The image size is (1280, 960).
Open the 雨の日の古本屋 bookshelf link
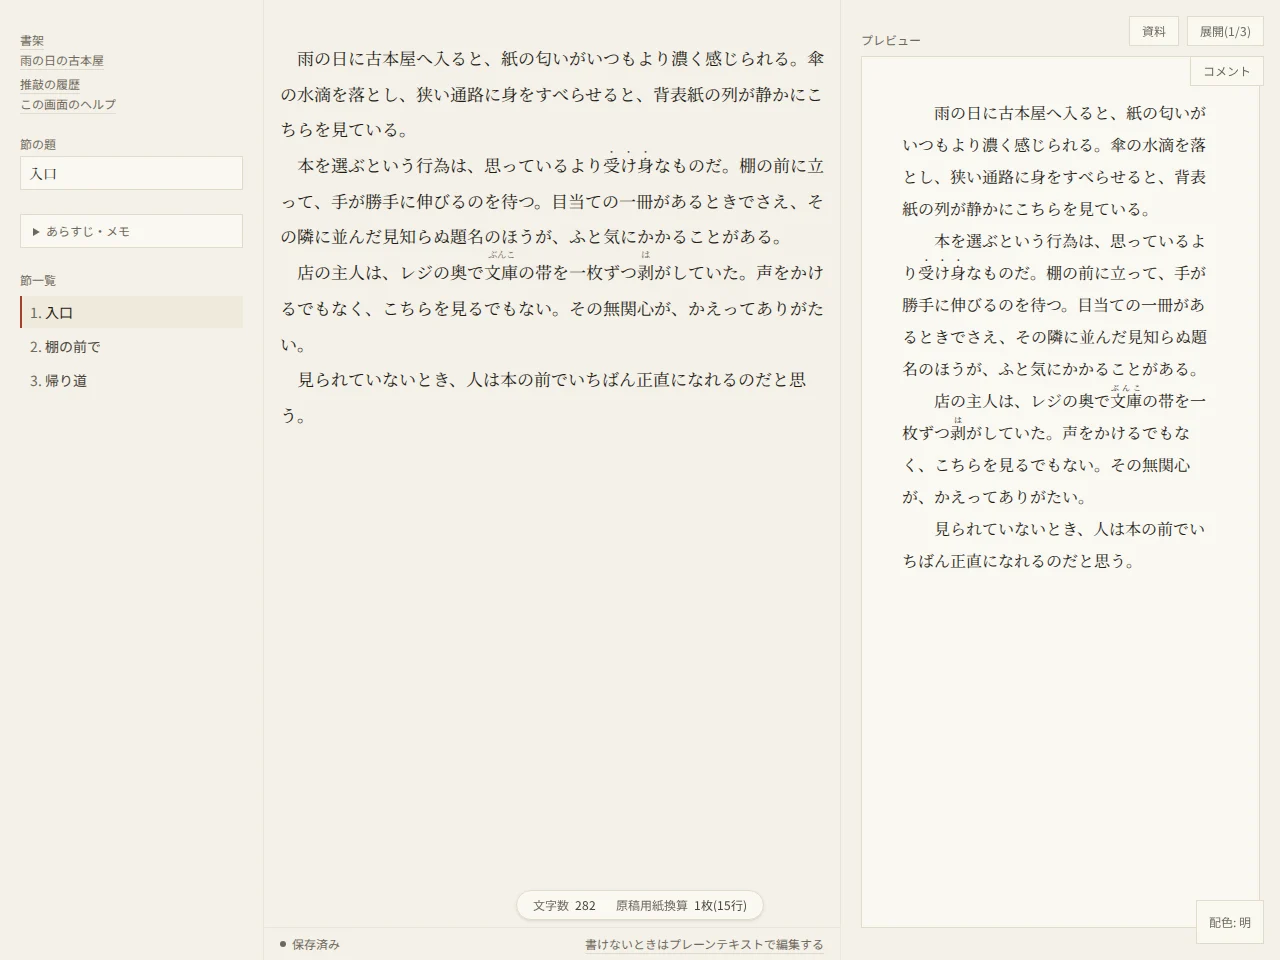[62, 61]
